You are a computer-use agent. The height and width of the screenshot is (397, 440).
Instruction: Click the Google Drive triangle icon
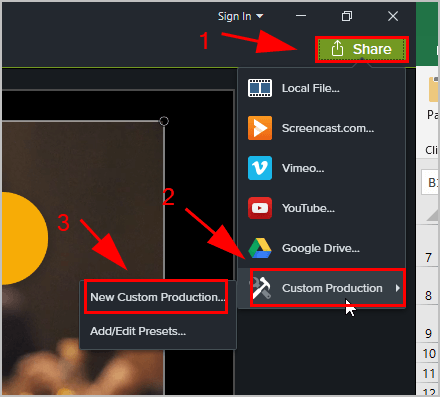pos(260,248)
